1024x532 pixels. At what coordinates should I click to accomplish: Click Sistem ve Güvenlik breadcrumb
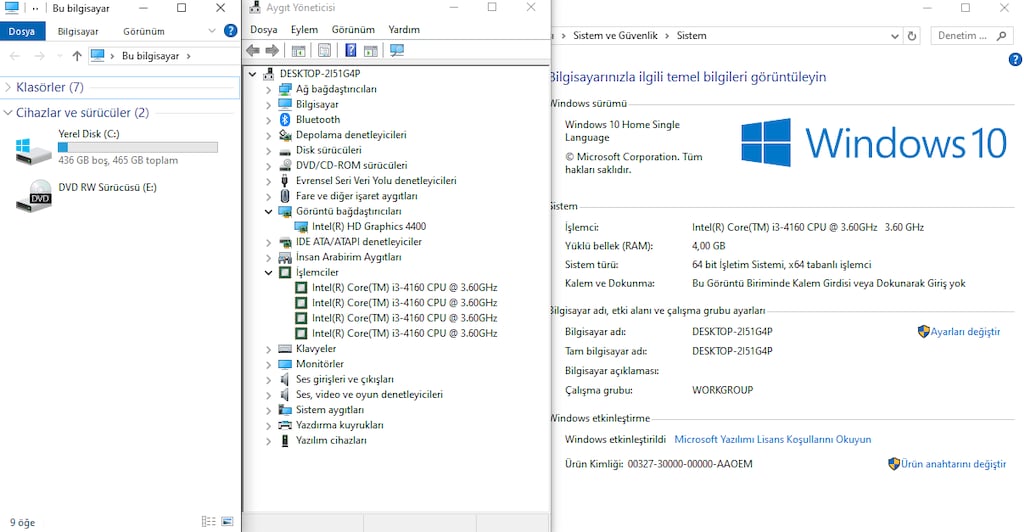click(x=615, y=36)
